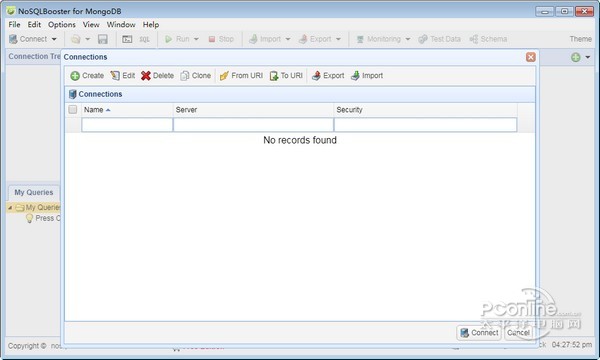
Task: Open the Options menu
Action: coord(62,24)
